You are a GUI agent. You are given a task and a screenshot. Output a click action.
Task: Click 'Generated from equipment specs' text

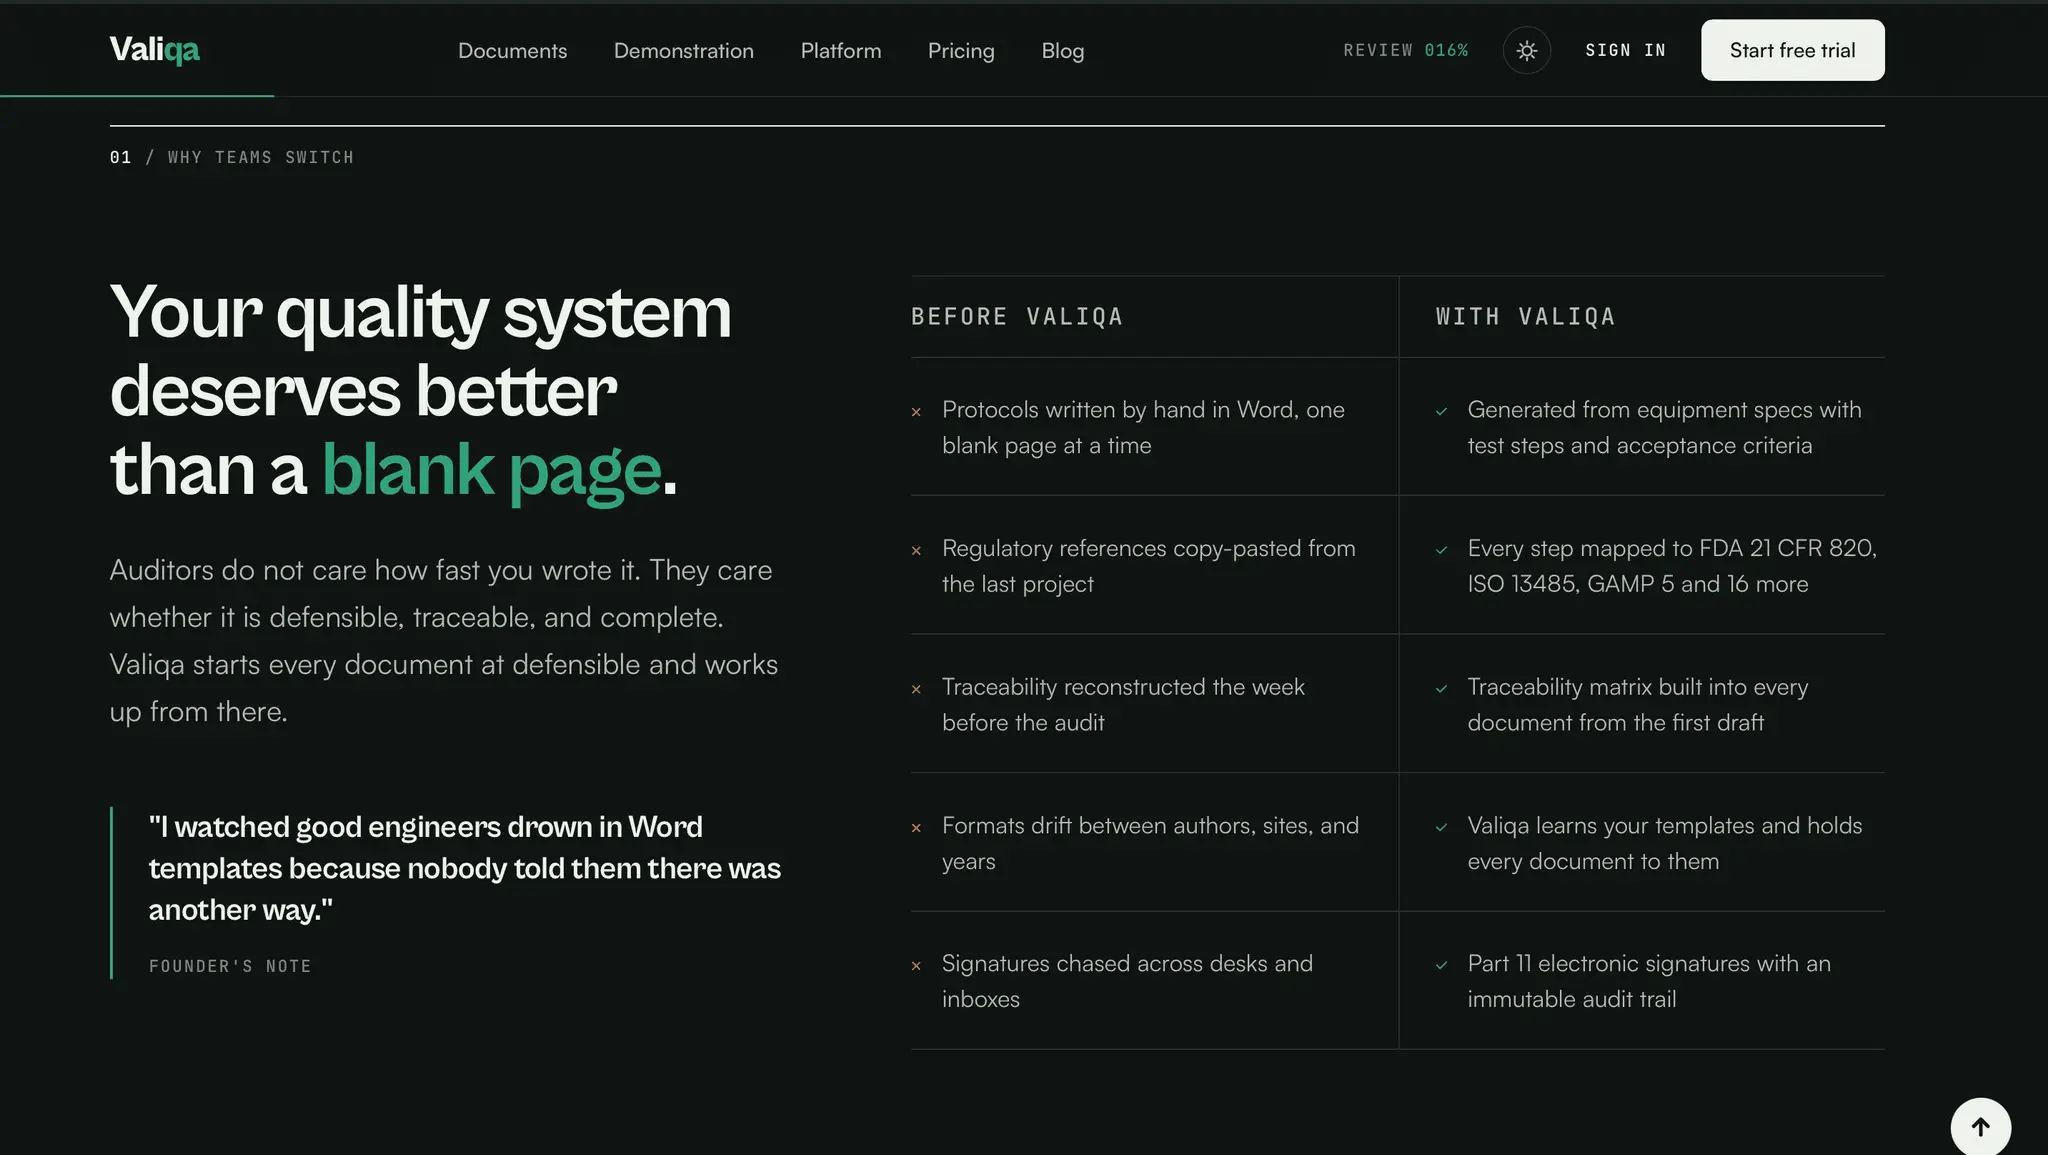pyautogui.click(x=1665, y=428)
